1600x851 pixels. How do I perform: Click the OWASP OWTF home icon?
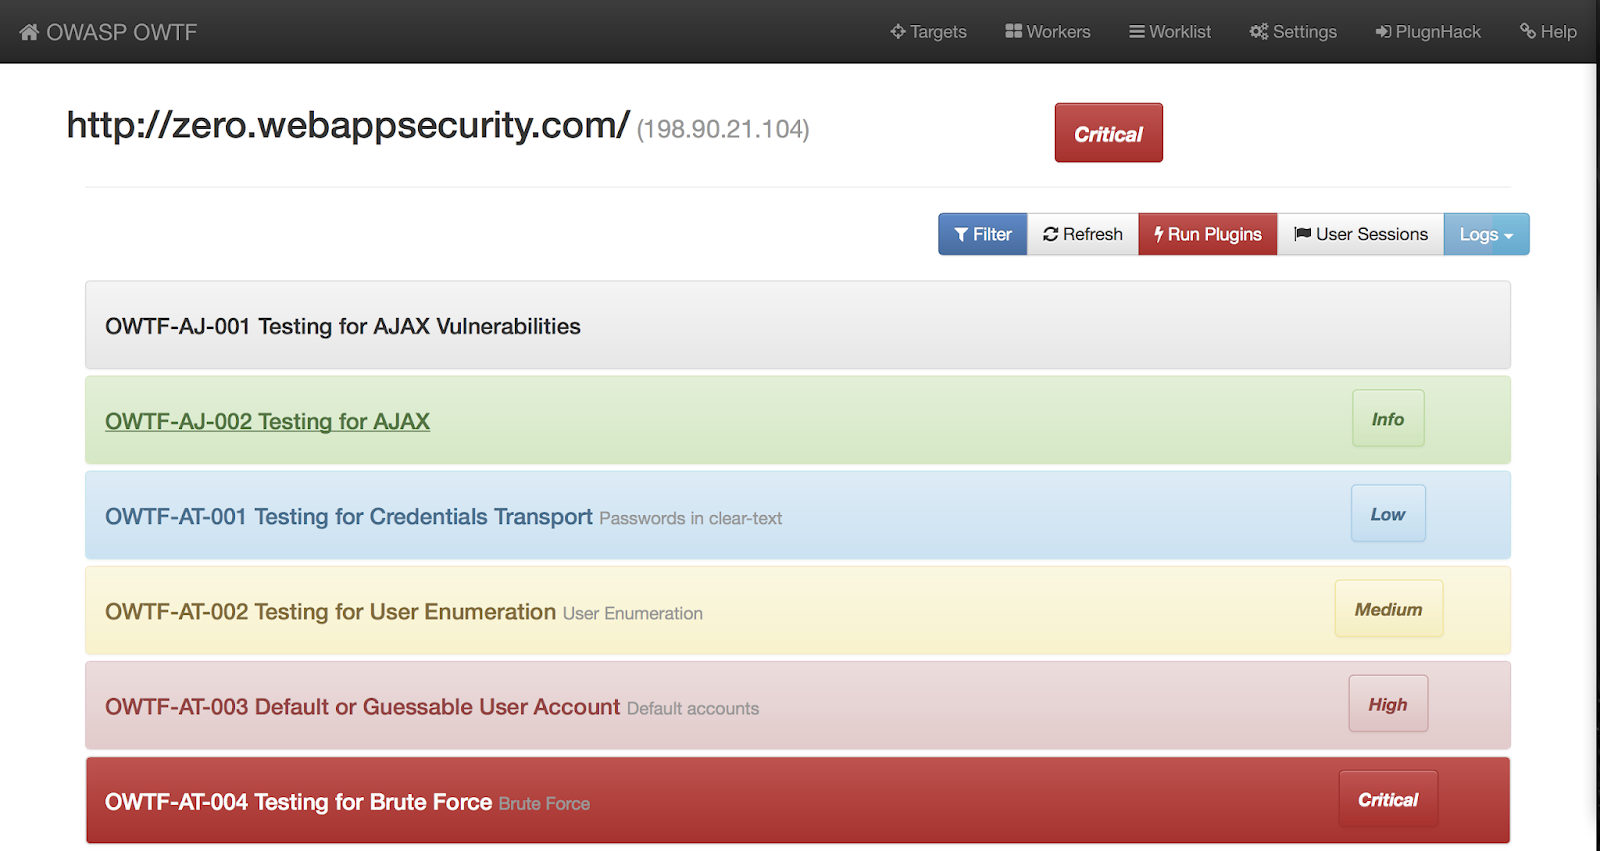(x=29, y=32)
